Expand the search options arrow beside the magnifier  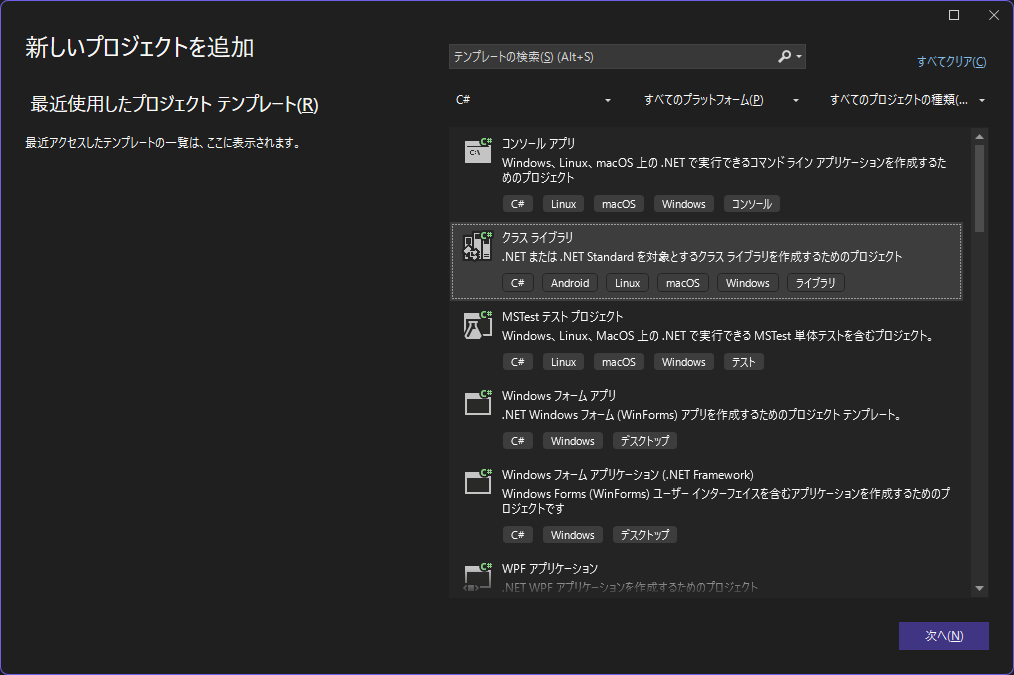tap(799, 57)
